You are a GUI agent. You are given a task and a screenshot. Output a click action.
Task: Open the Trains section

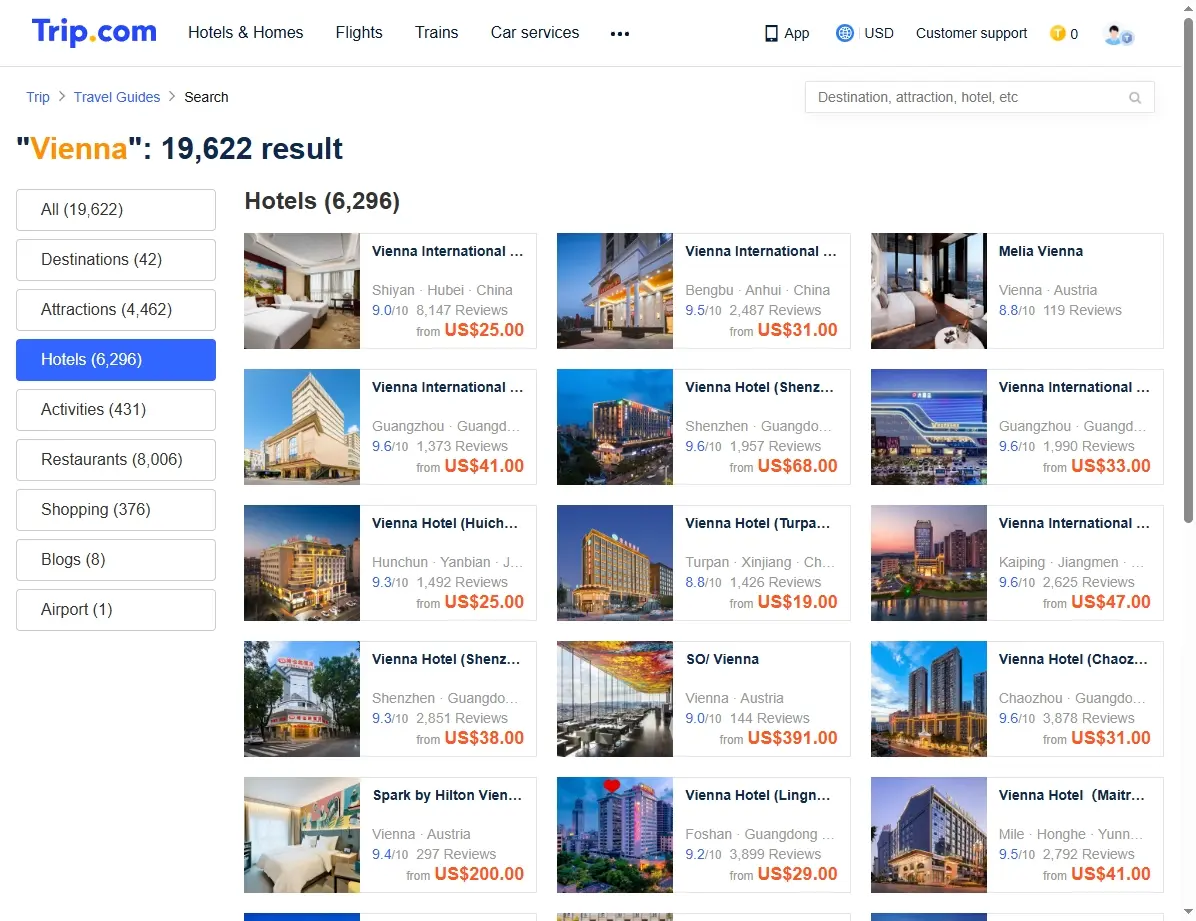coord(436,33)
